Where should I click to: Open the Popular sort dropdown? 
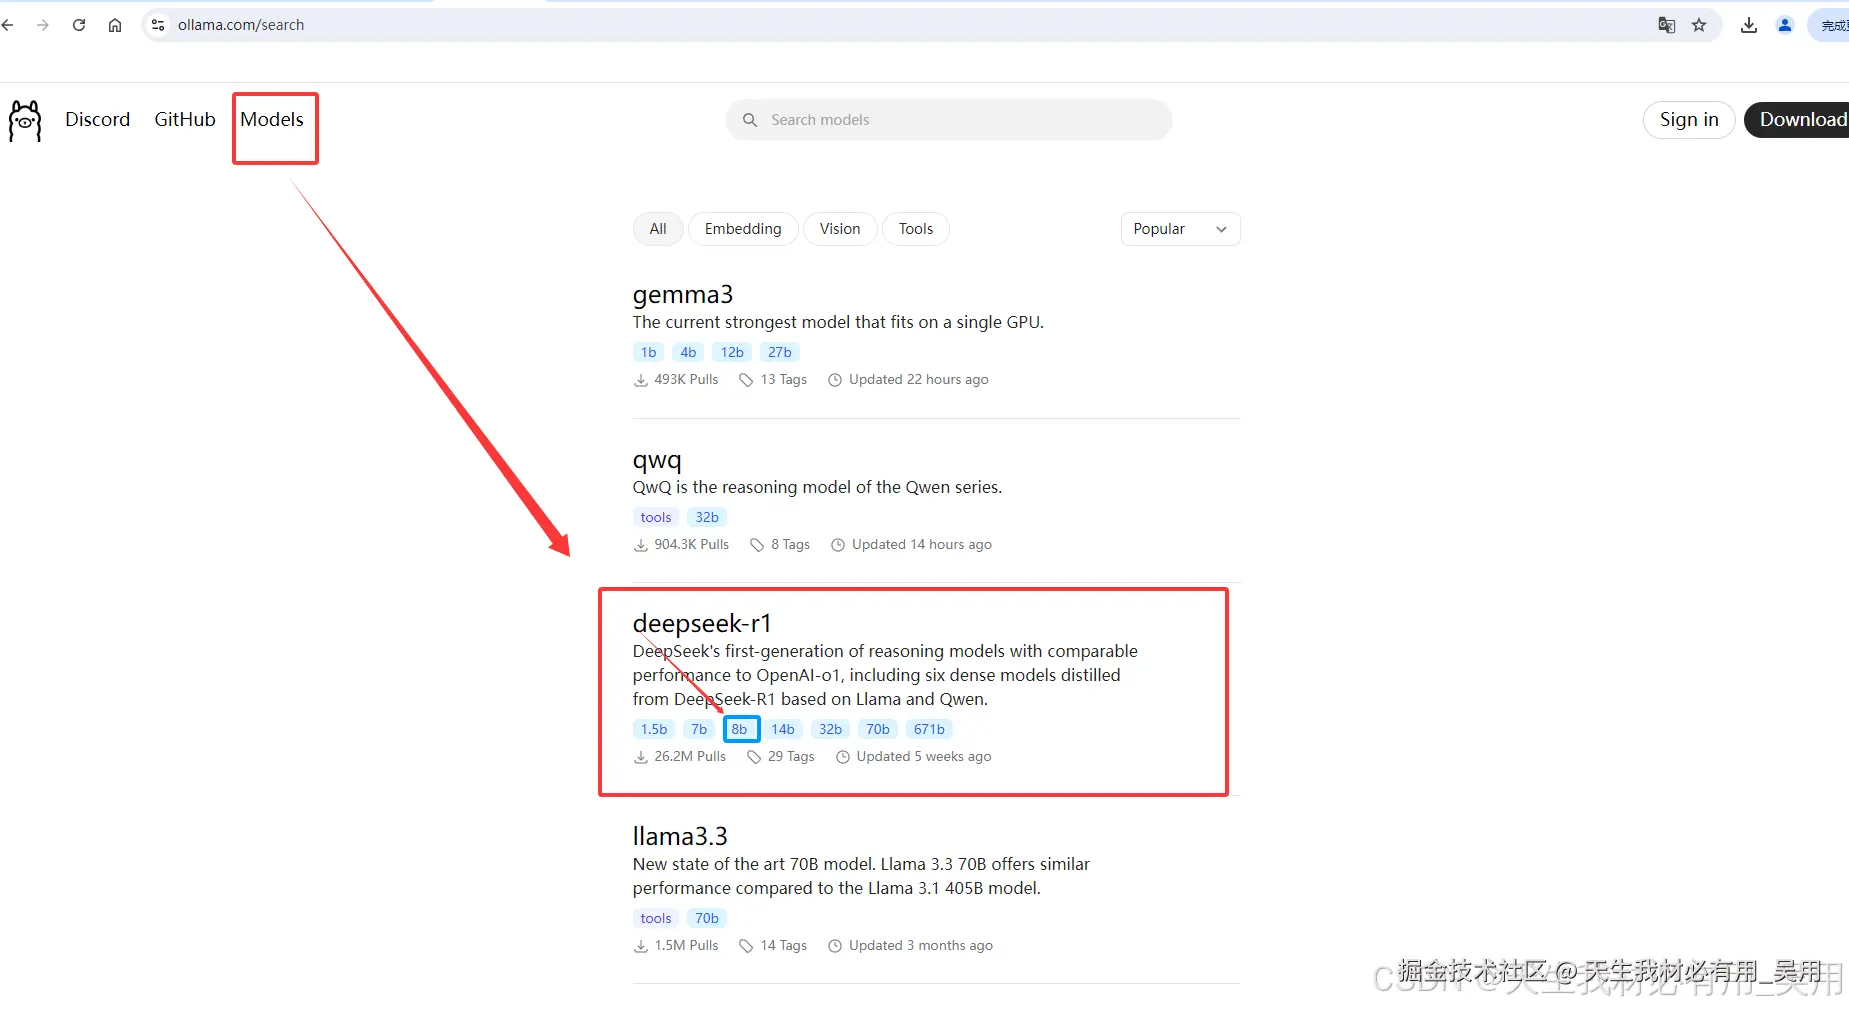click(x=1180, y=229)
